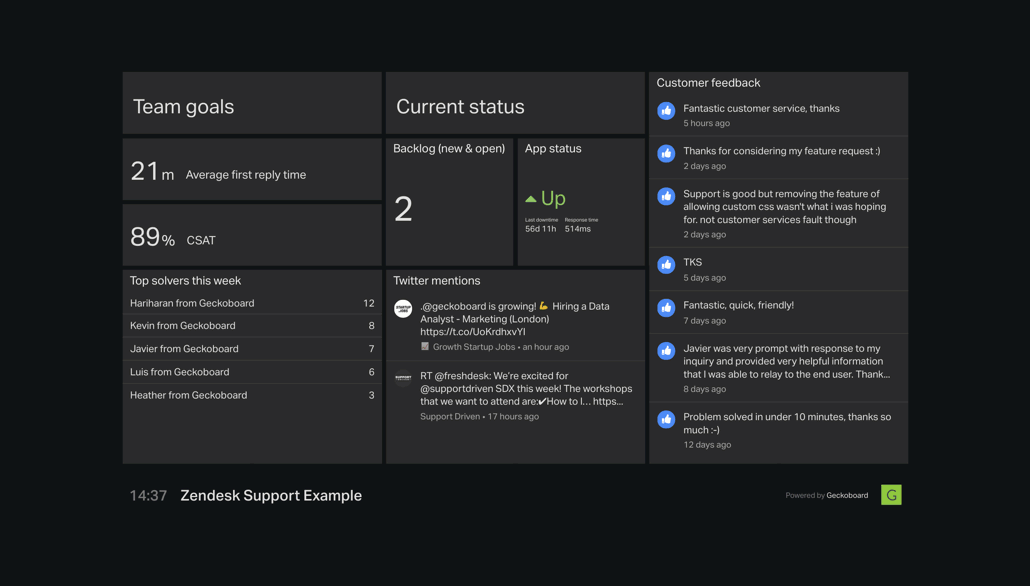Screen dimensions: 1030x586
Task: Click "Problem solved in under 10 minutes" comment
Action: coord(787,423)
